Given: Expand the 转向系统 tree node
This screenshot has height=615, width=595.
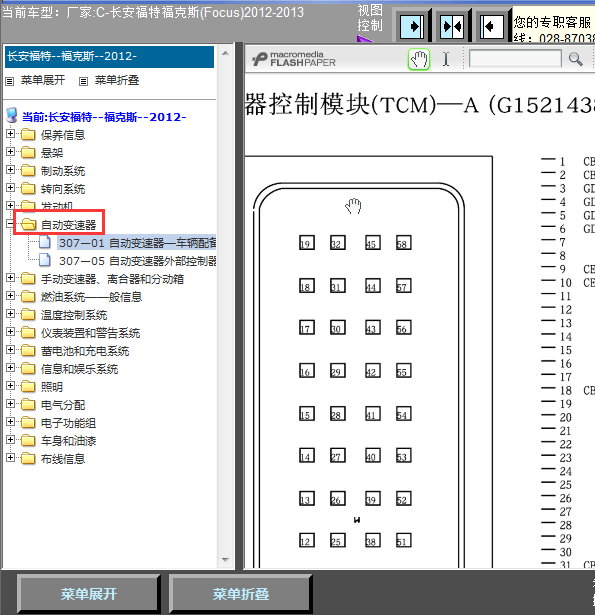Looking at the screenshot, I should coord(10,188).
